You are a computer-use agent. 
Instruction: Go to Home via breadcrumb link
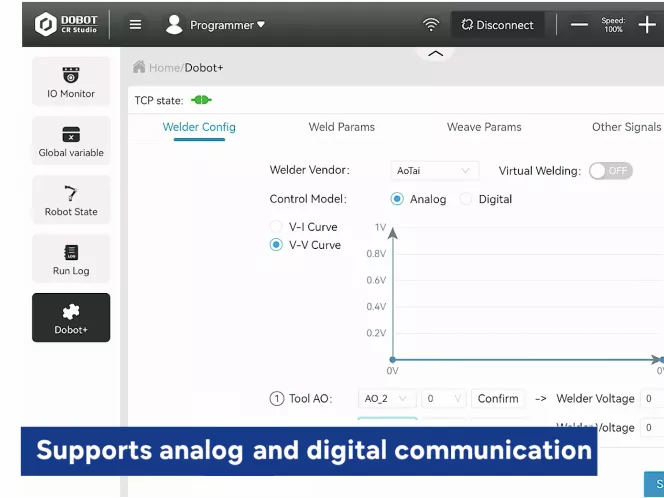pyautogui.click(x=164, y=68)
